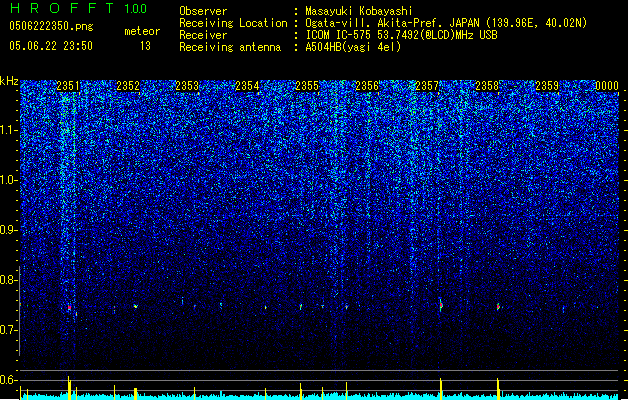
Task: Click the Observer label
Action: click(203, 11)
